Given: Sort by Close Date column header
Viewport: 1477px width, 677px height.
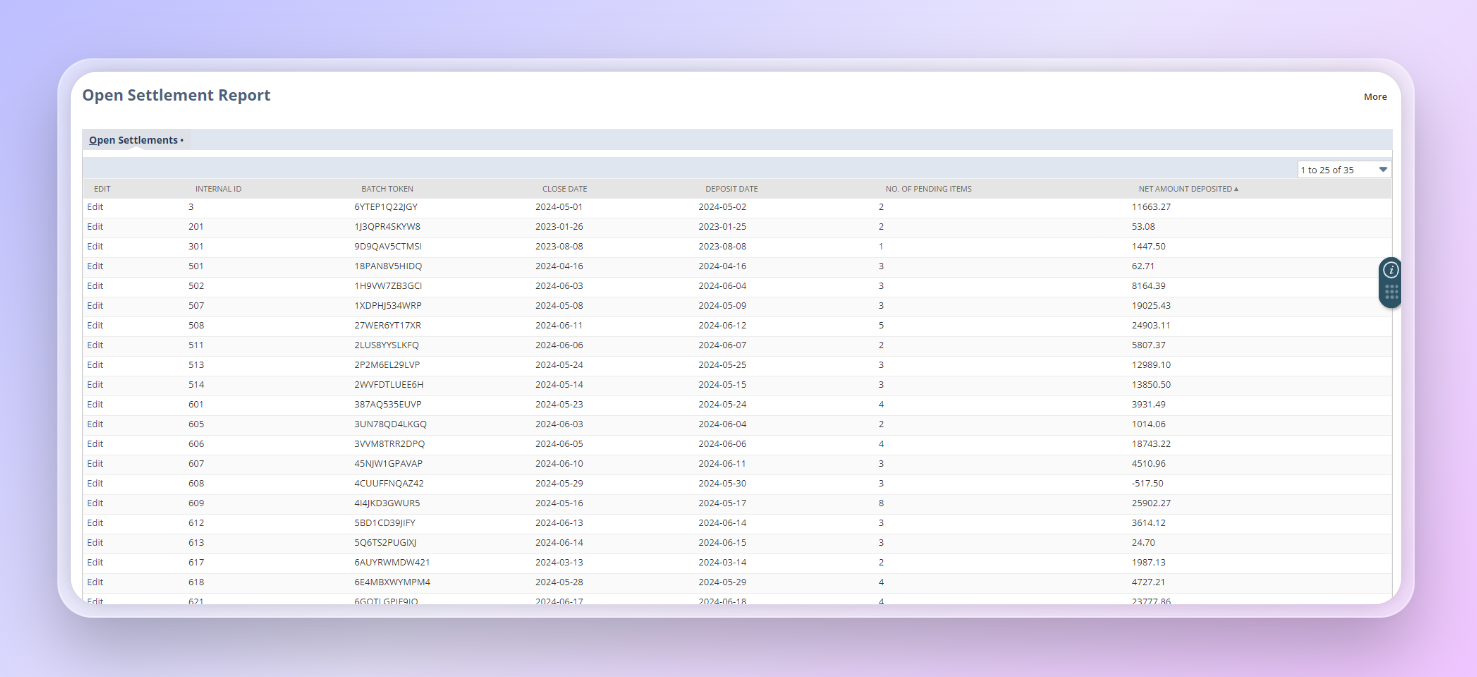Looking at the screenshot, I should point(565,189).
